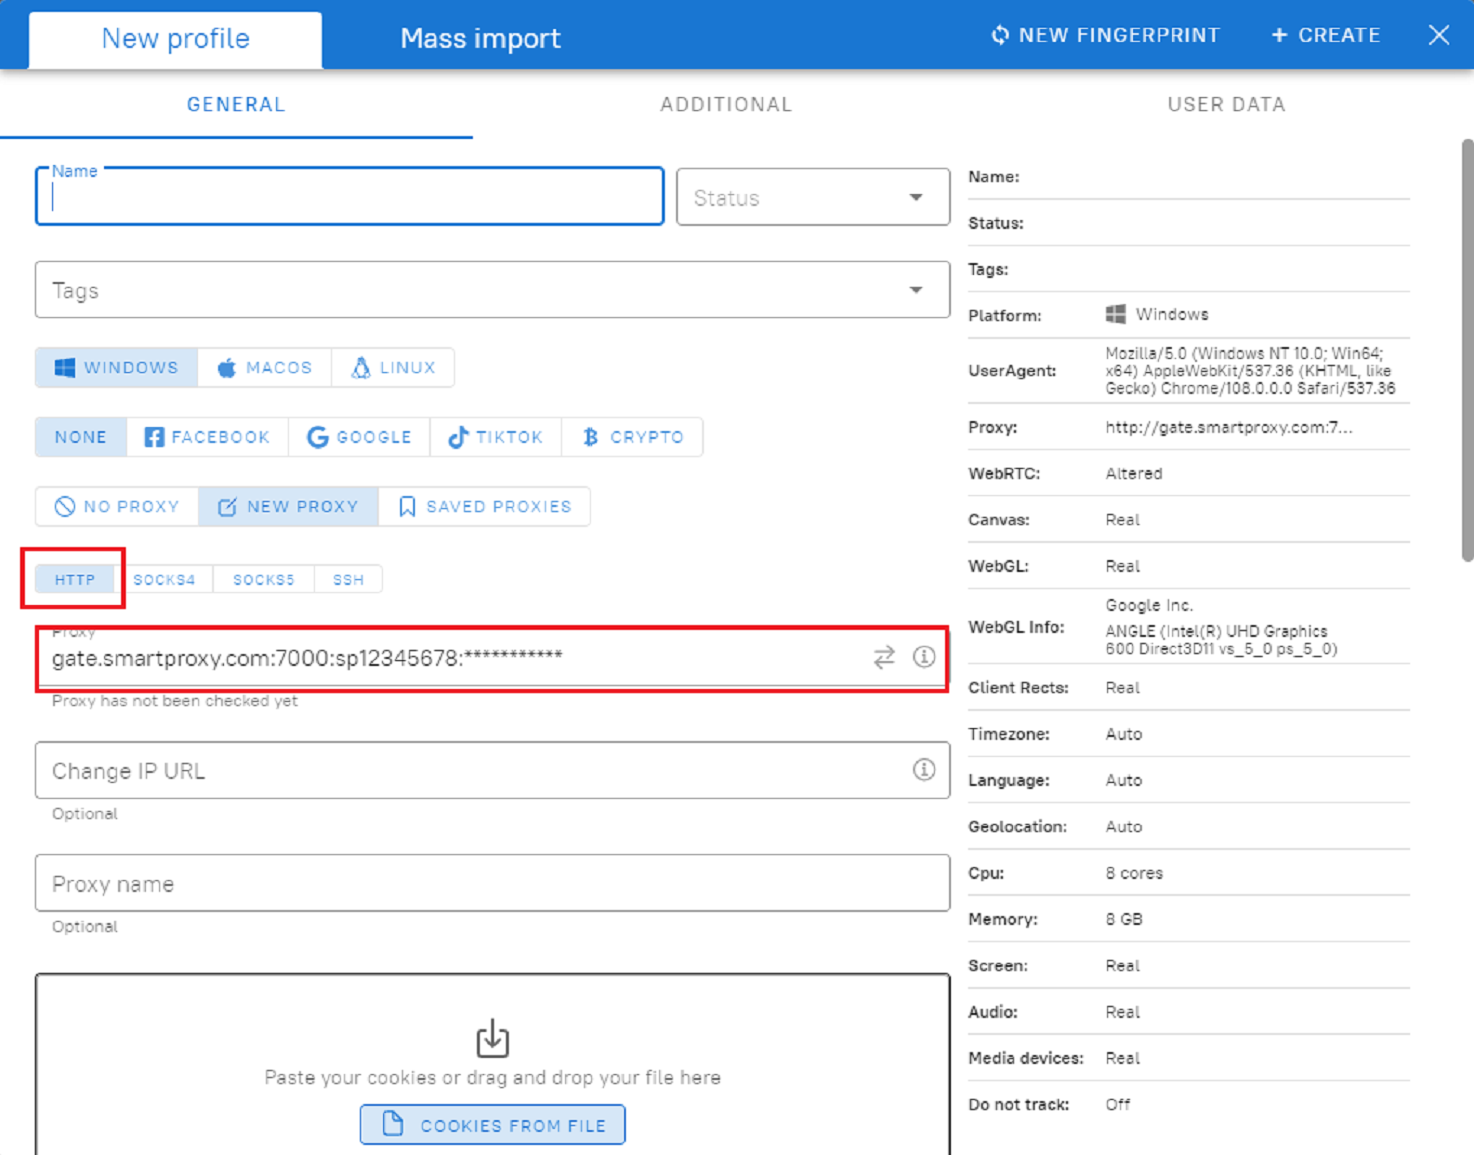The width and height of the screenshot is (1474, 1155).
Task: Select the Facebook profile type
Action: [207, 437]
